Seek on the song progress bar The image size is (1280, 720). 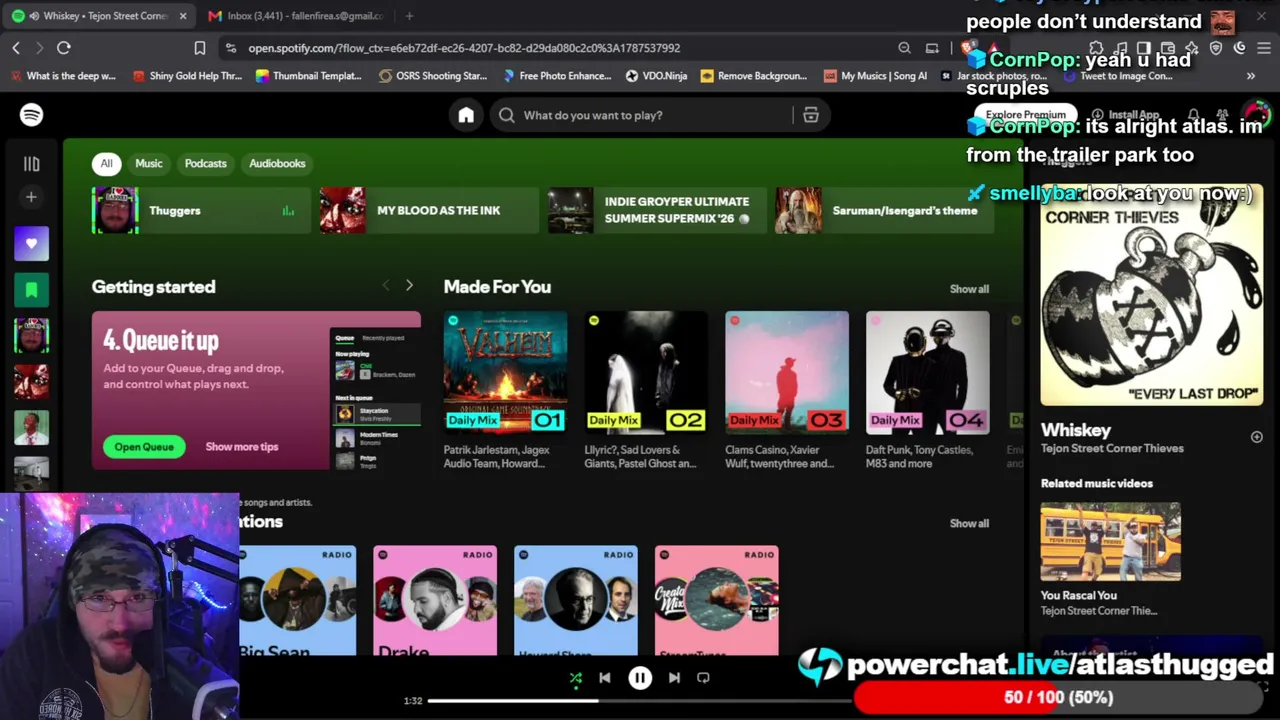[640, 700]
